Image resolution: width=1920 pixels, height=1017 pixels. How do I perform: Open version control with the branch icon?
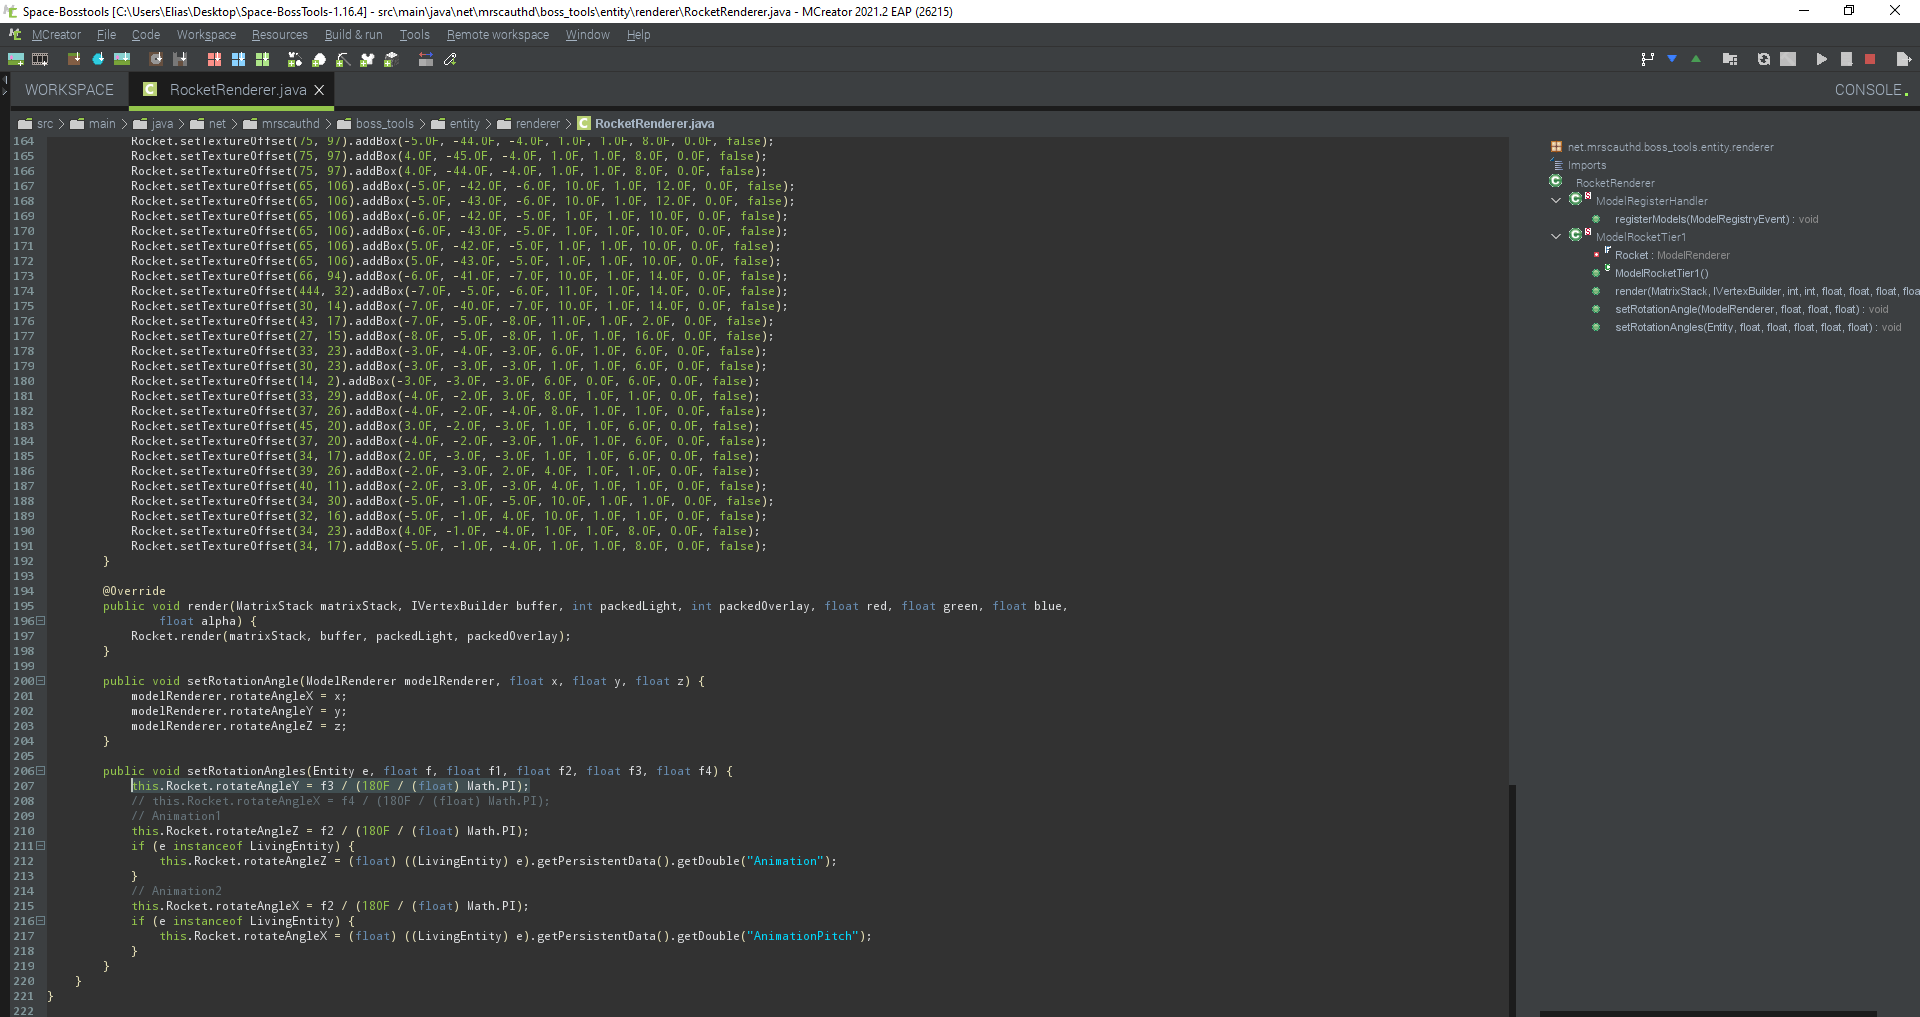coord(1646,59)
